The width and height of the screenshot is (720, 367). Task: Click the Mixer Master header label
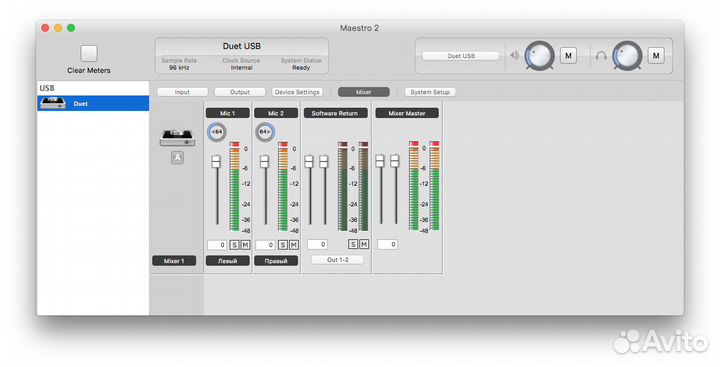407,113
